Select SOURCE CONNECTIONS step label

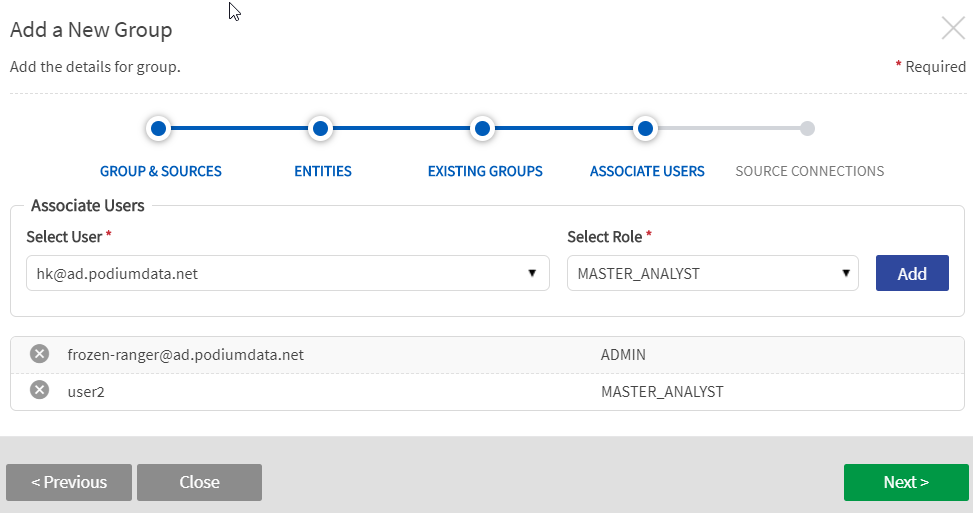pos(809,171)
